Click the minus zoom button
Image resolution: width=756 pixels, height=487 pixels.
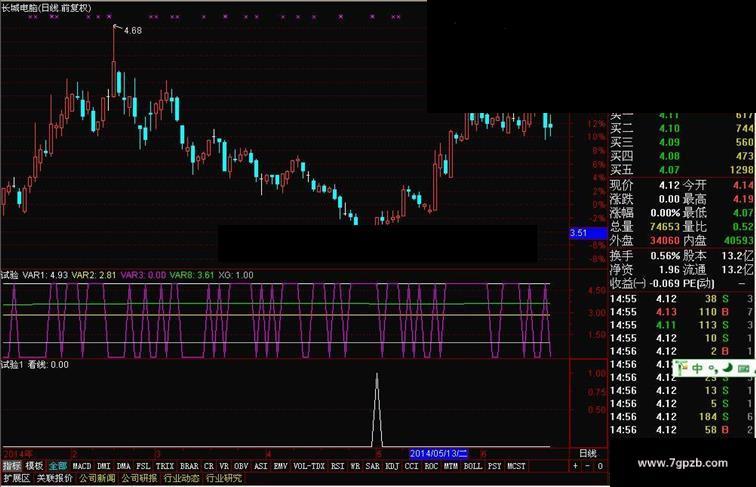[x=587, y=466]
